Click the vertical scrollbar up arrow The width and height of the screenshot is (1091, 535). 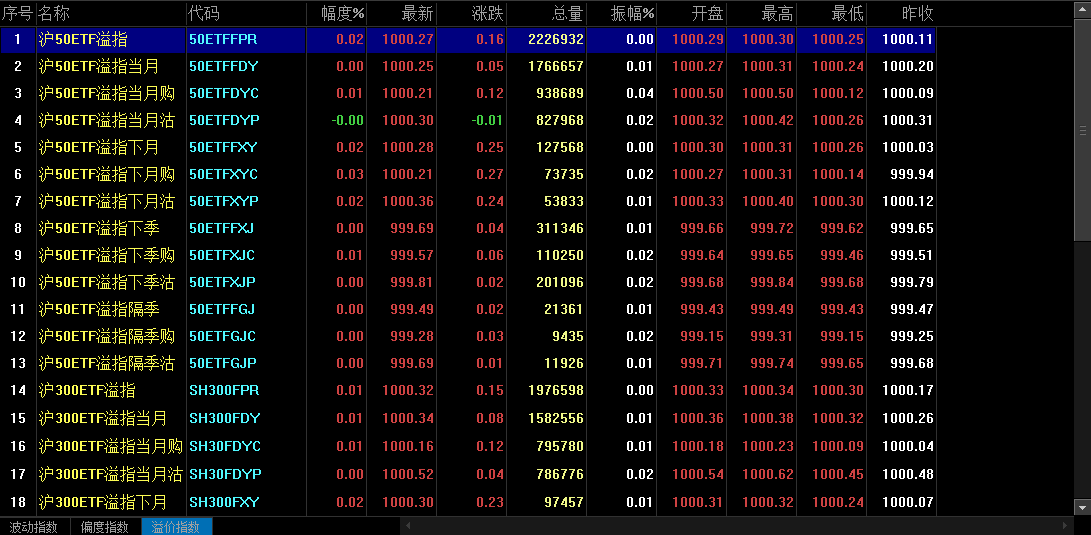[x=1082, y=9]
